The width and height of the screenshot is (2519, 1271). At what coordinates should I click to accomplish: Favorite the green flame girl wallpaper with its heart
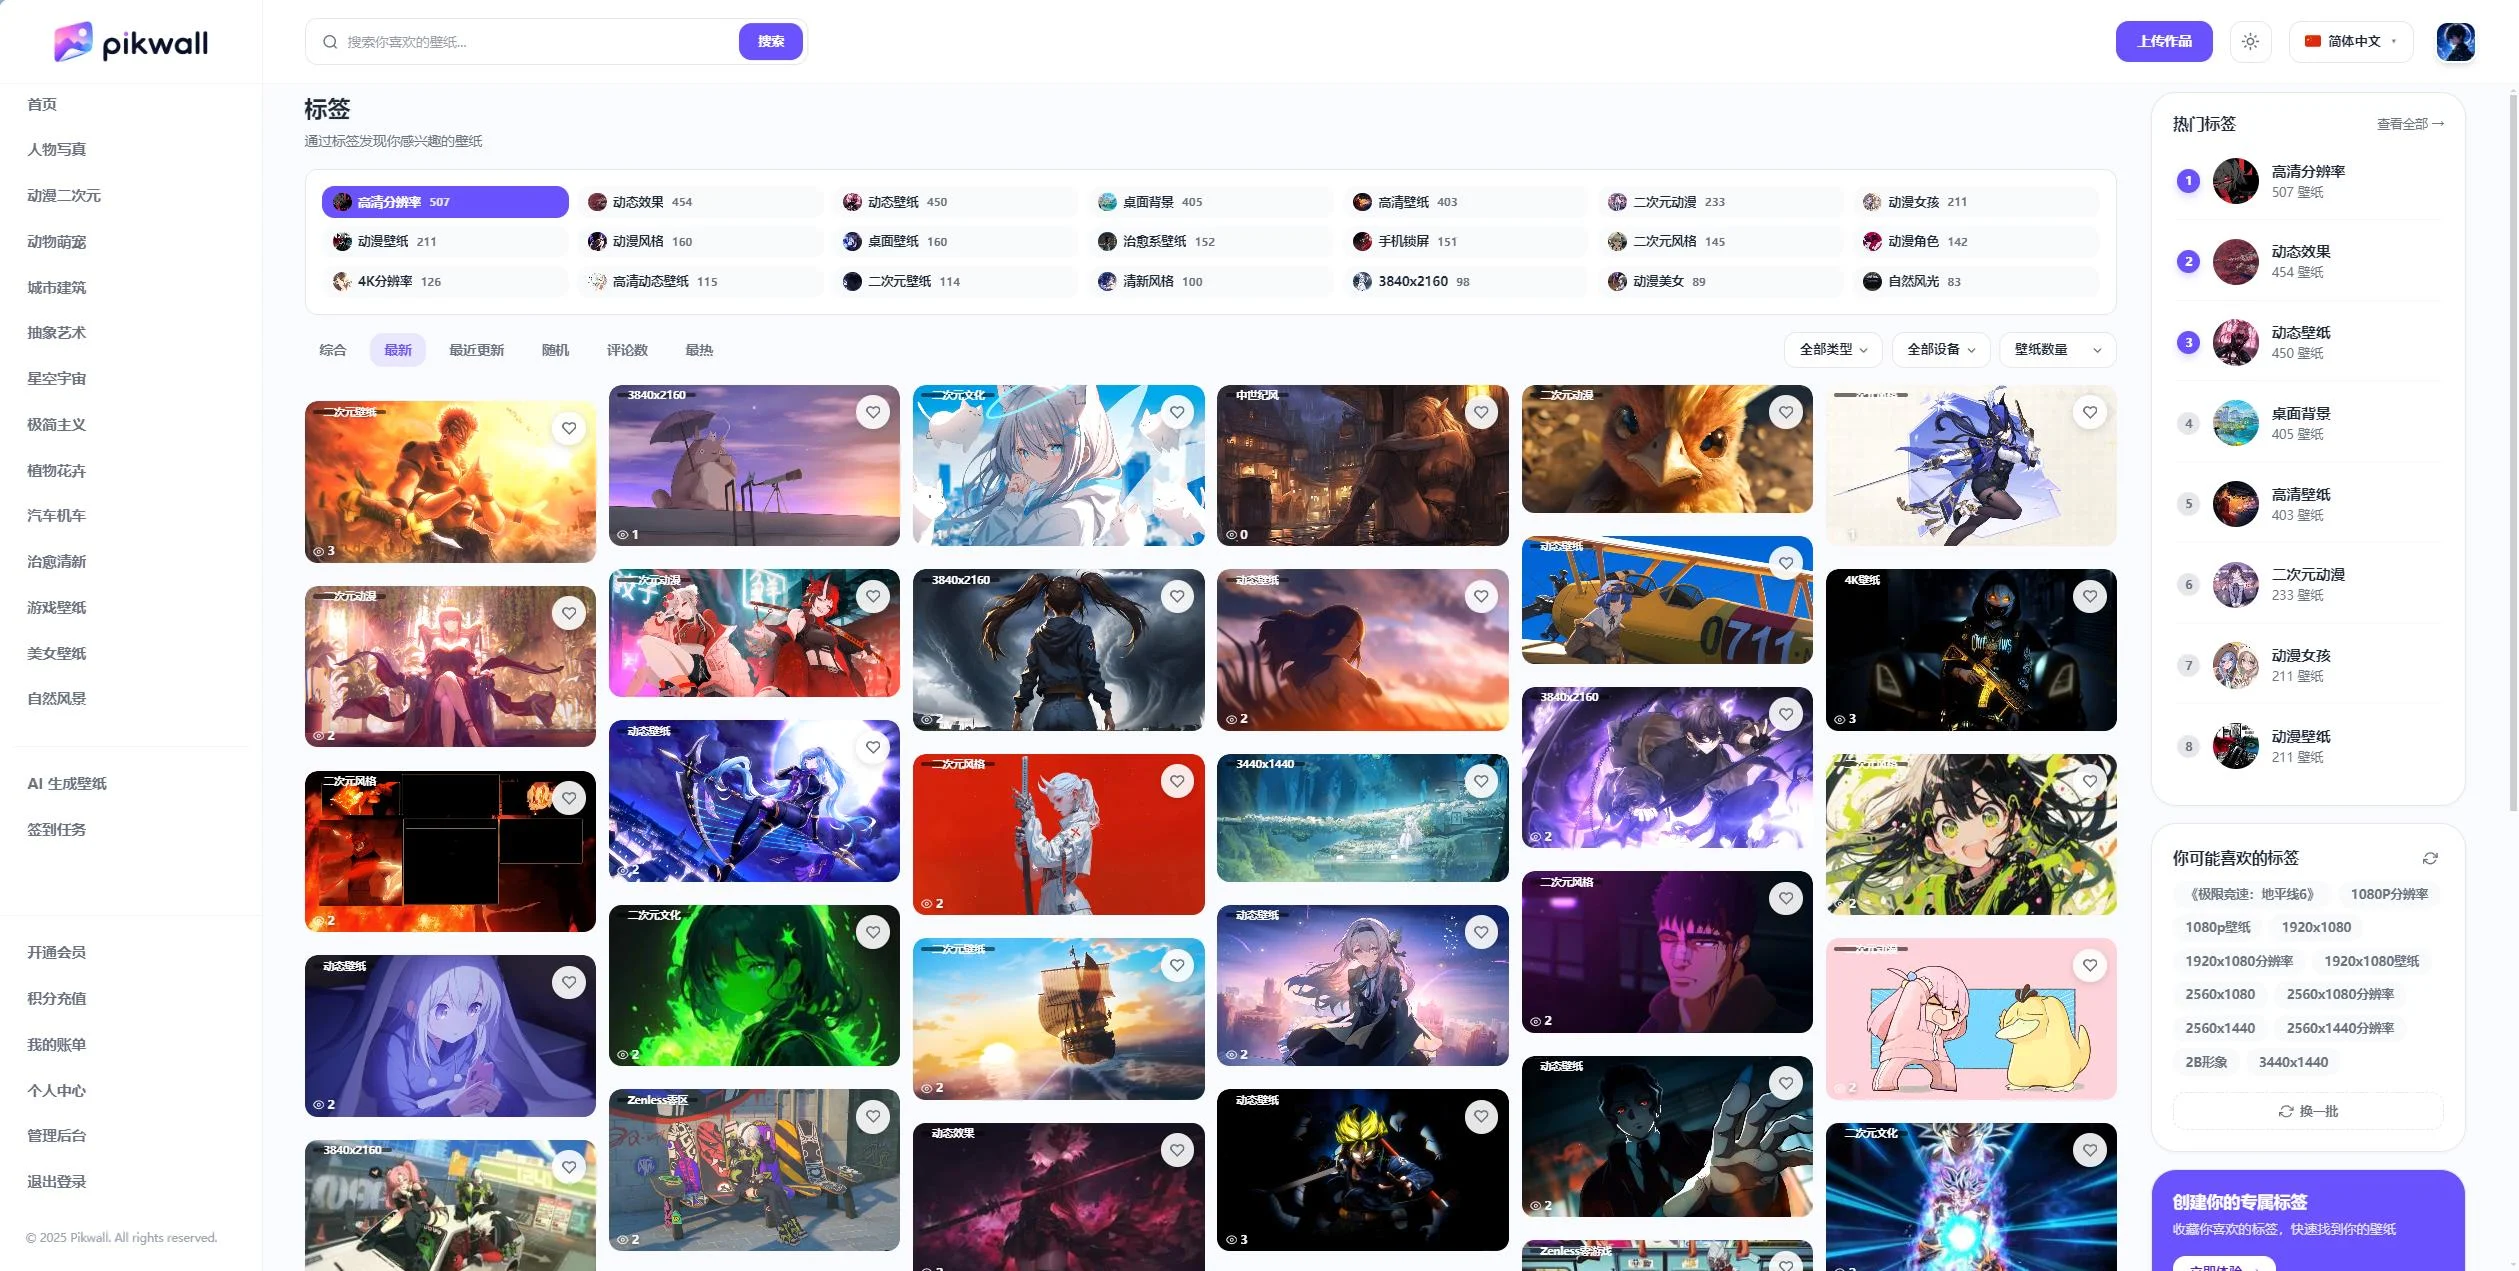873,932
